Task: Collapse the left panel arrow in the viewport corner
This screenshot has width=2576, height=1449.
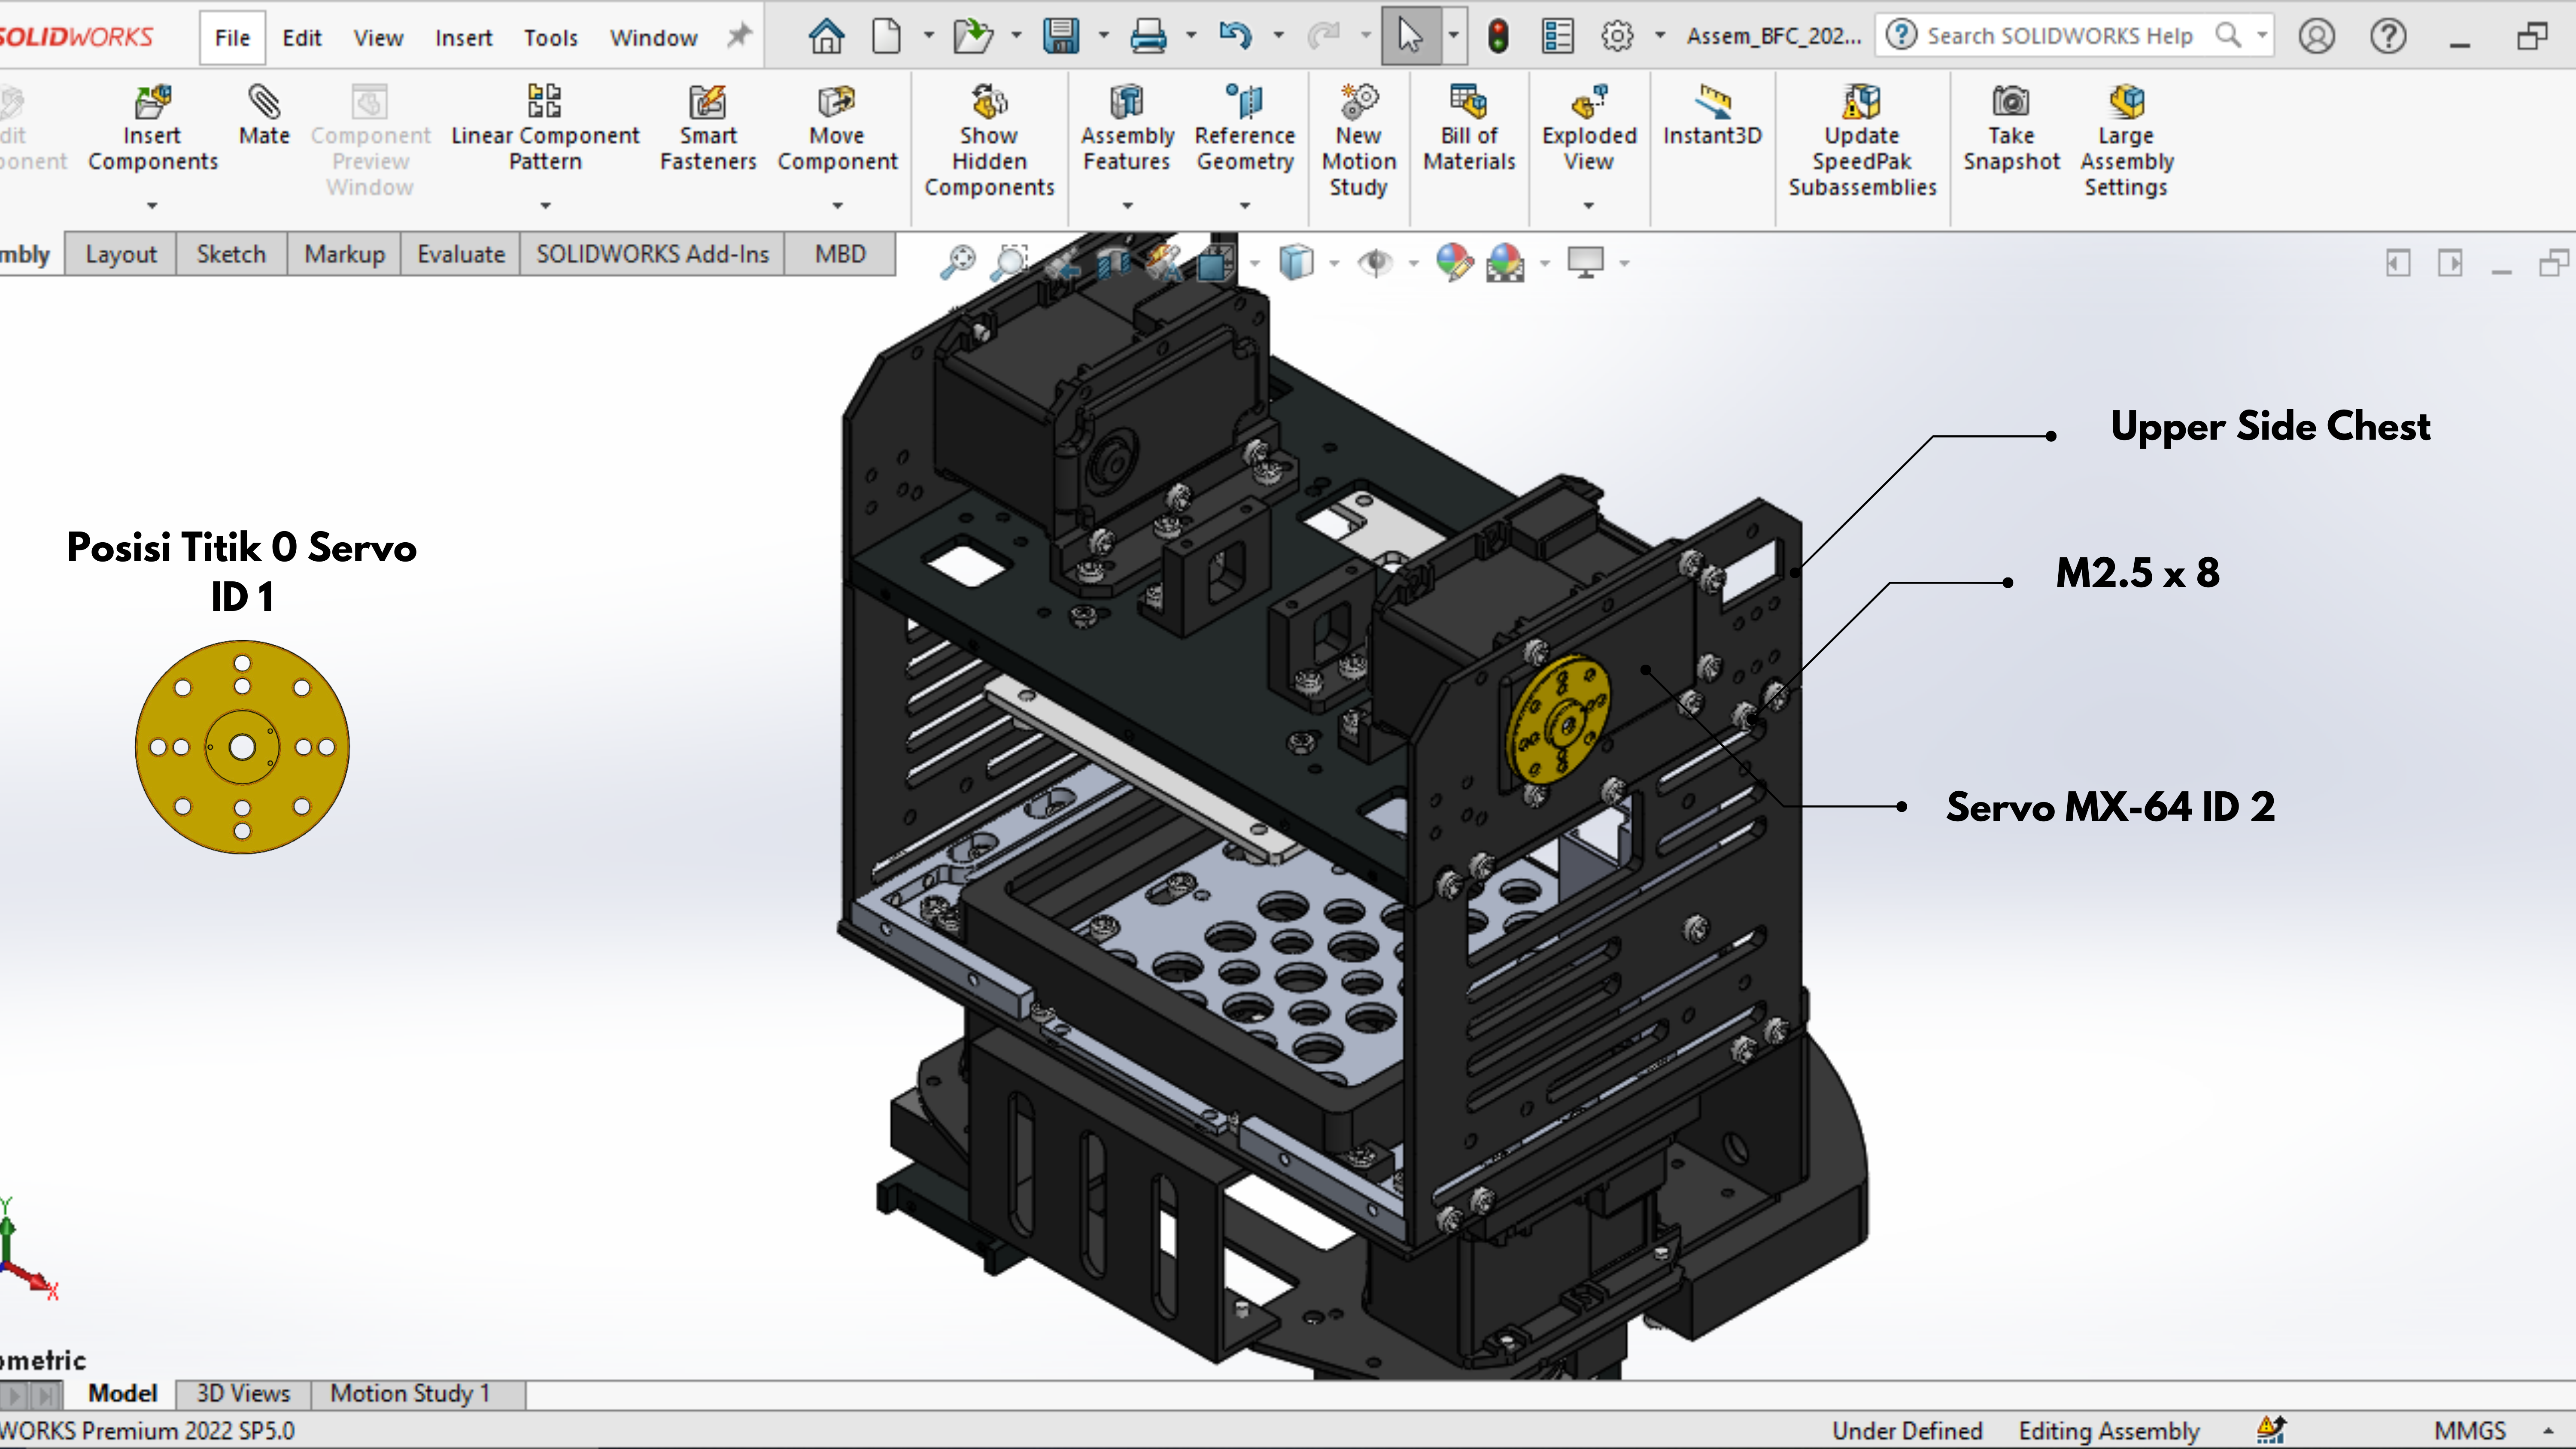Action: coord(2398,263)
